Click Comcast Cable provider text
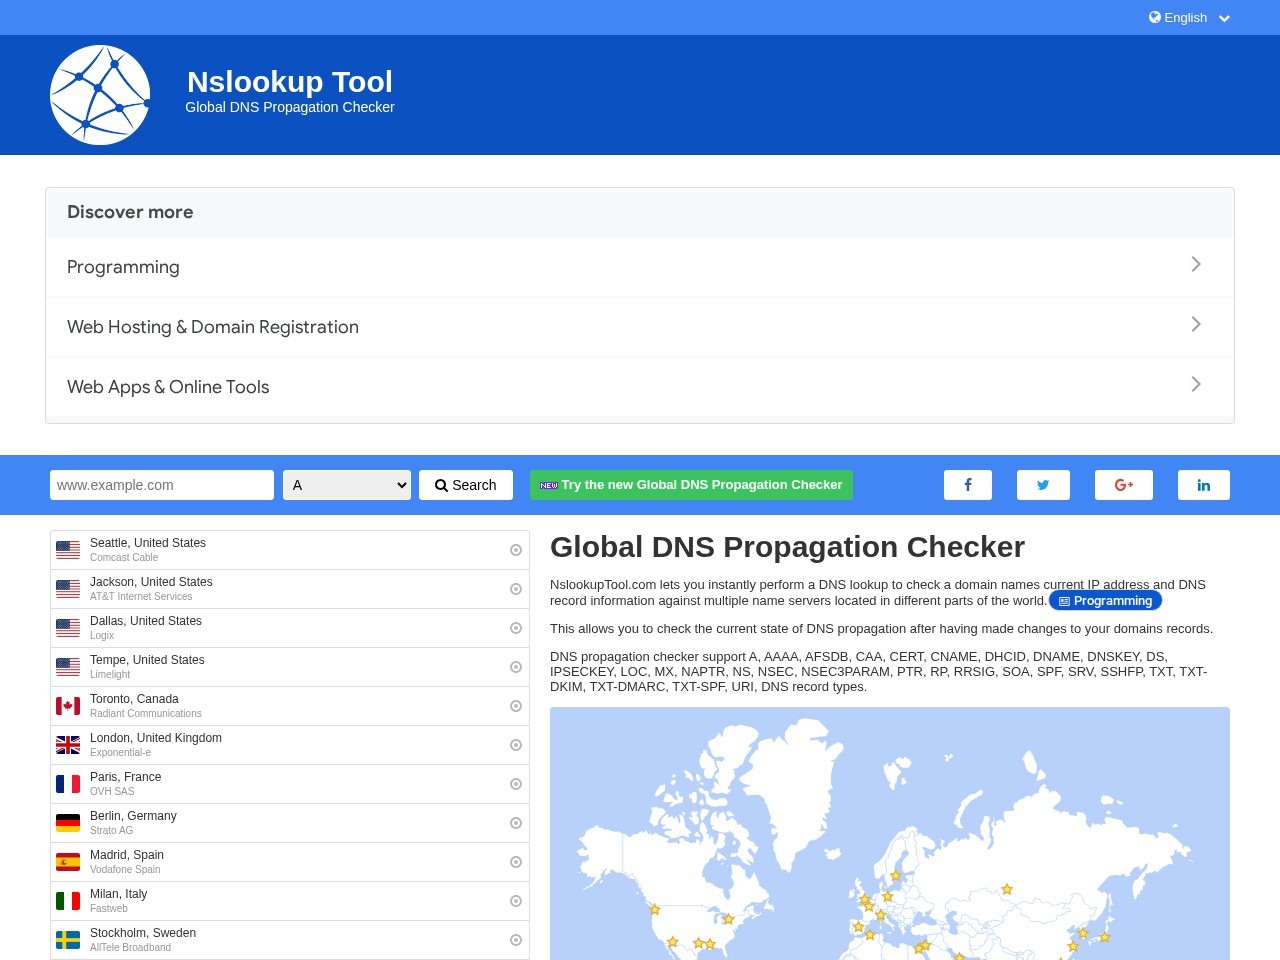 [x=124, y=558]
